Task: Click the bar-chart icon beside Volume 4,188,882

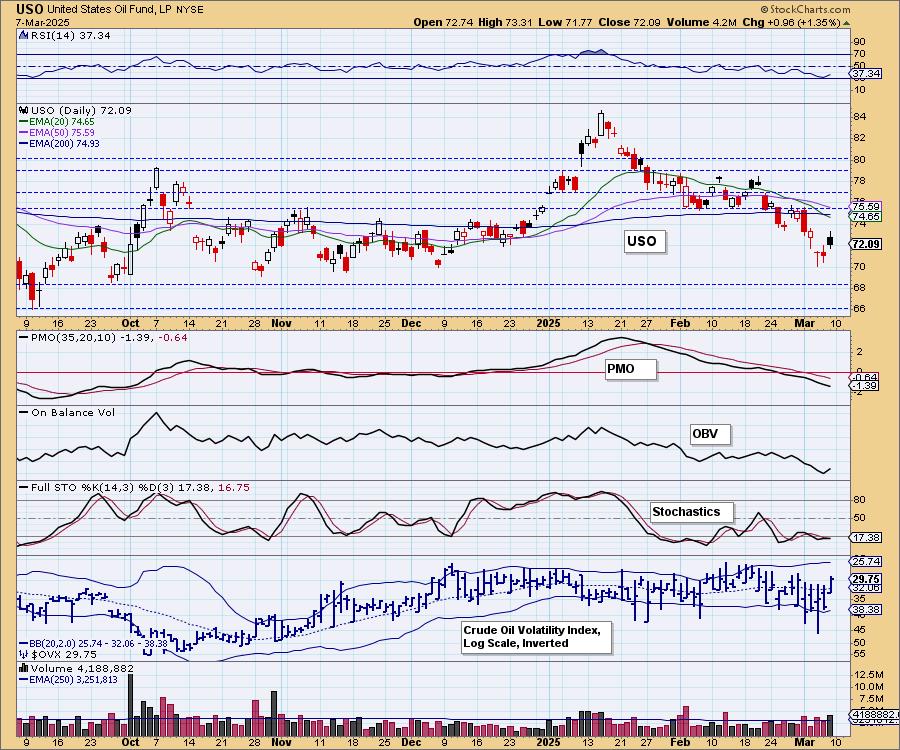Action: click(x=24, y=668)
